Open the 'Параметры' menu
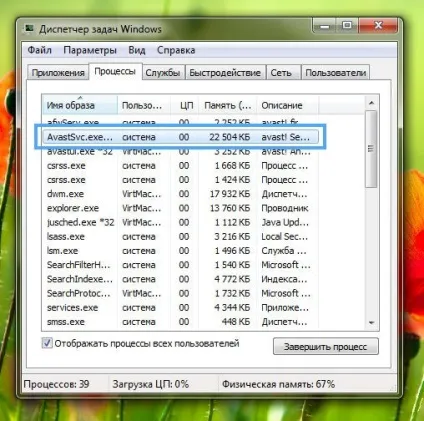This screenshot has height=421, width=424. point(90,50)
